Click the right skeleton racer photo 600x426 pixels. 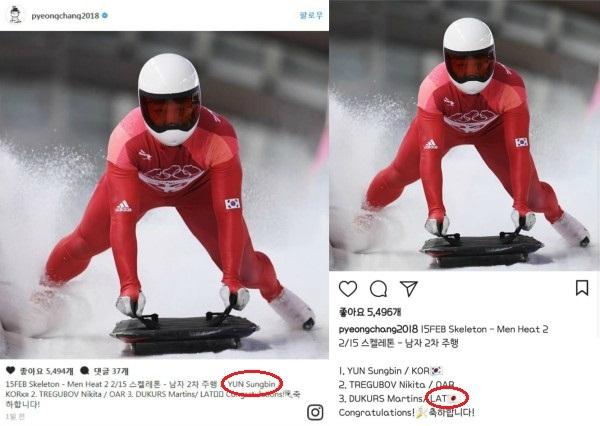coord(465,135)
